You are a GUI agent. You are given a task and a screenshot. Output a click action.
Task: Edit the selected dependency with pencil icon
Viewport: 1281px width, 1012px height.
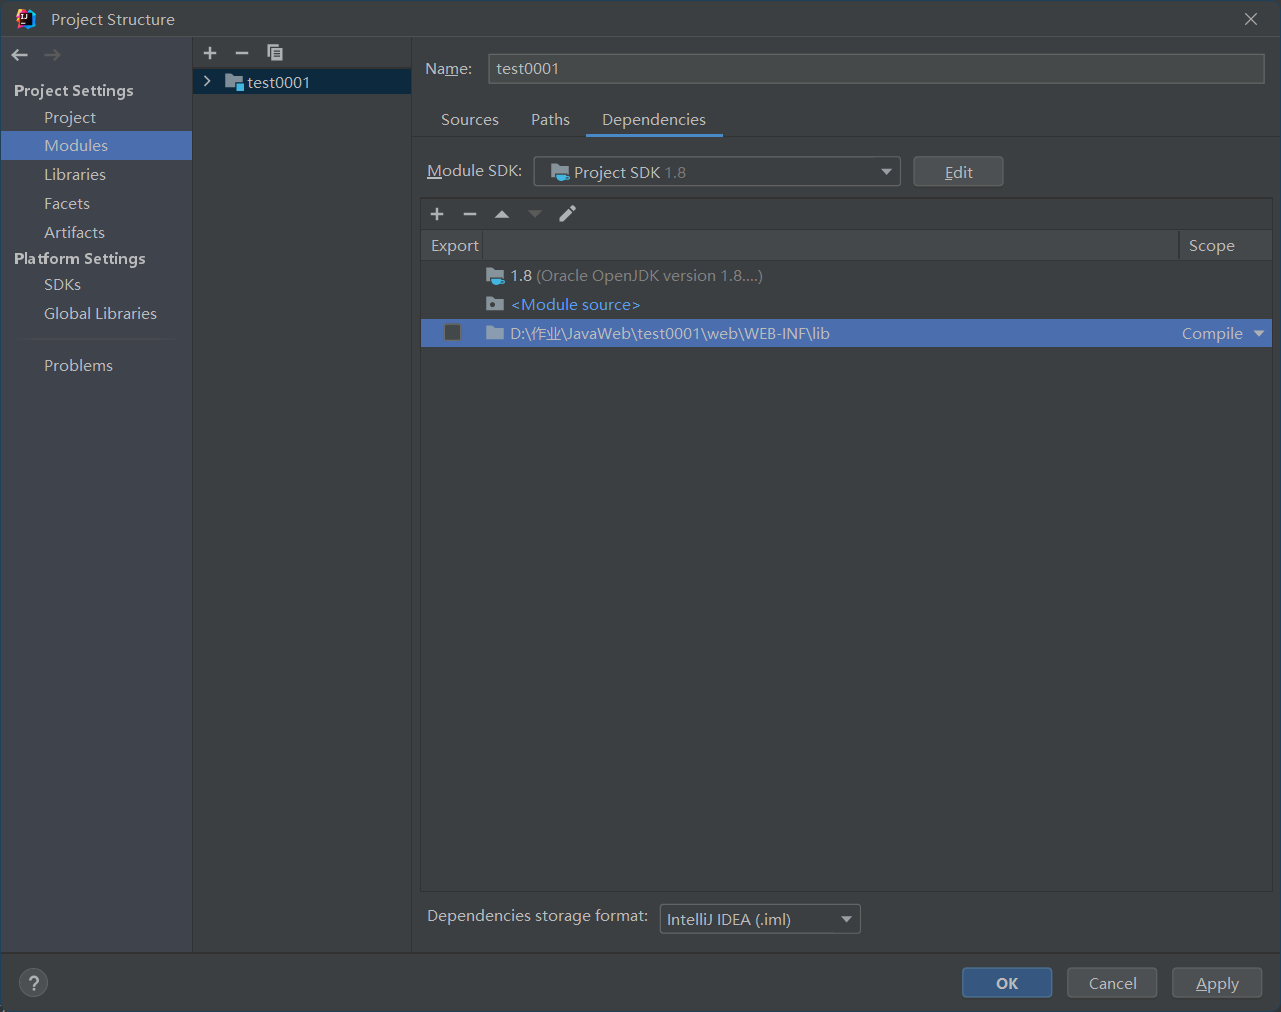click(x=567, y=214)
